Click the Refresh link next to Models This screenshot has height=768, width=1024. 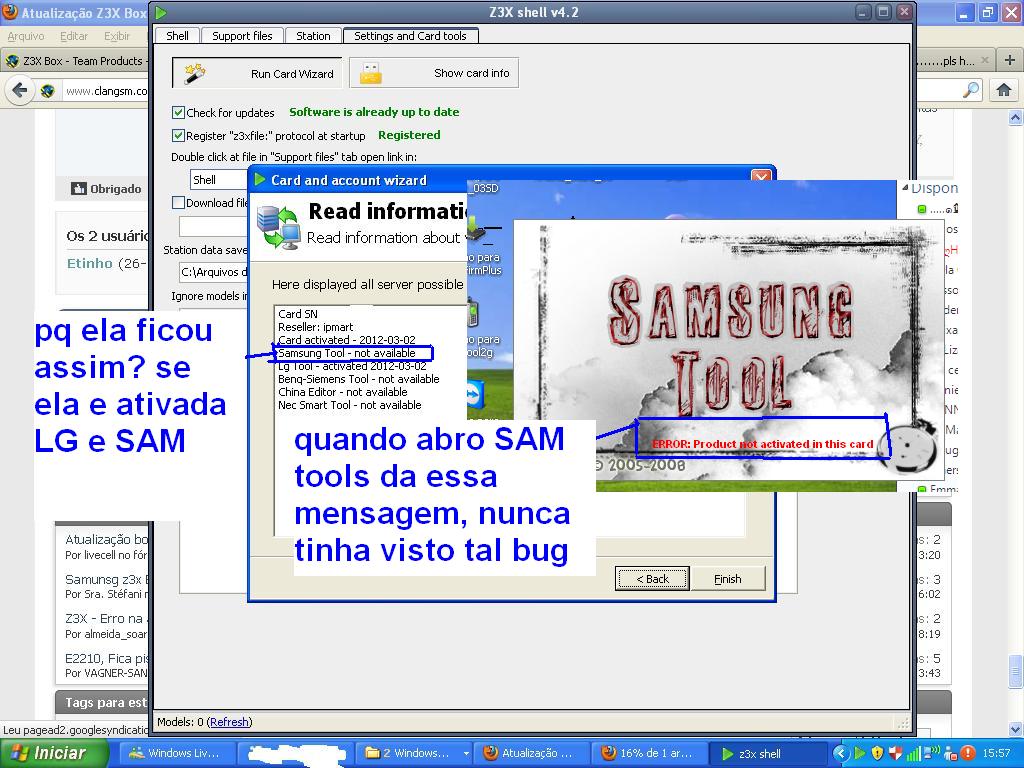pyautogui.click(x=229, y=722)
